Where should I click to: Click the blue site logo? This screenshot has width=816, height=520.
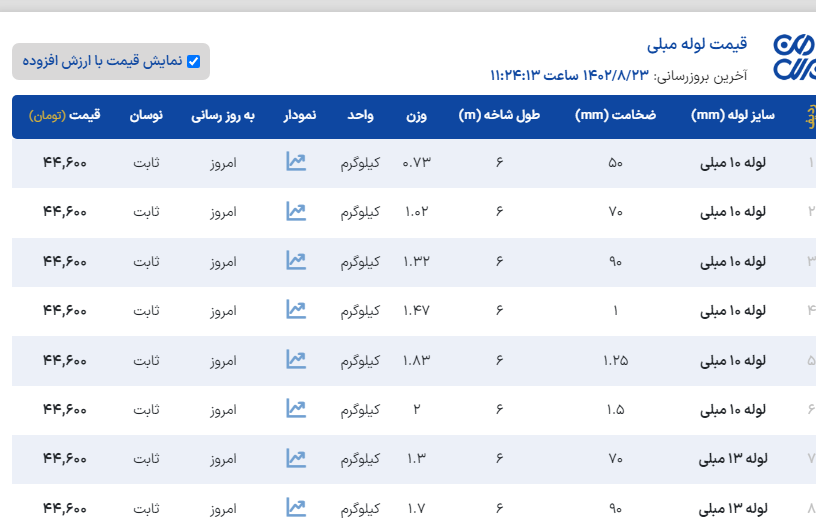pyautogui.click(x=794, y=58)
